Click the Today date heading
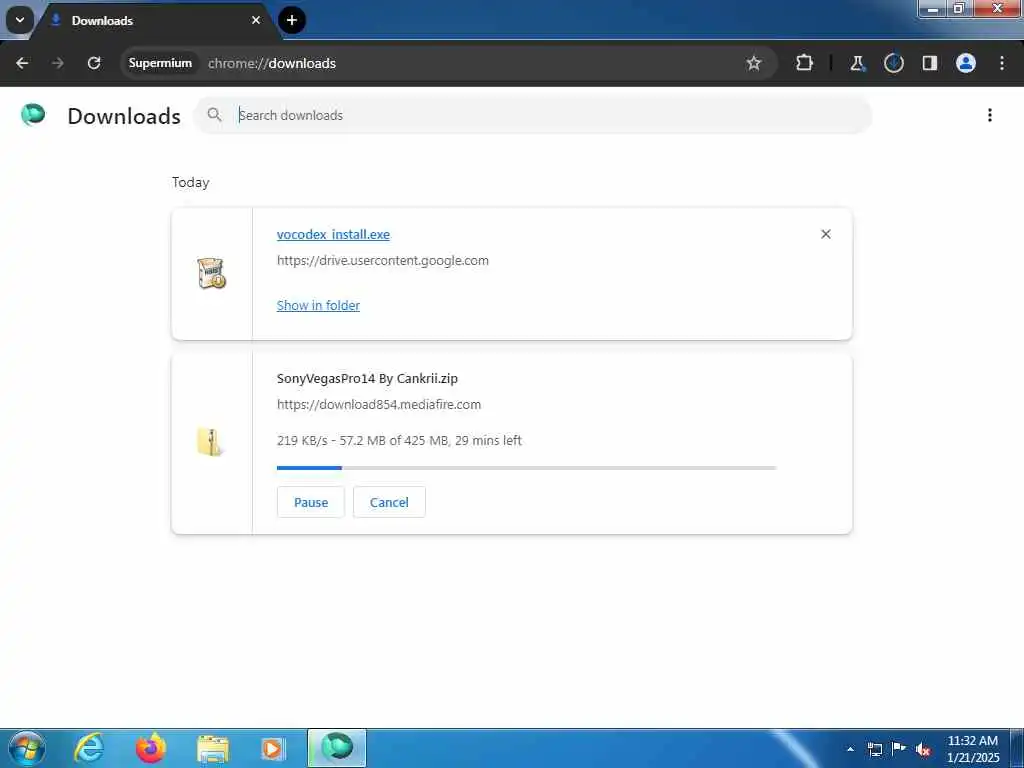 (x=191, y=182)
